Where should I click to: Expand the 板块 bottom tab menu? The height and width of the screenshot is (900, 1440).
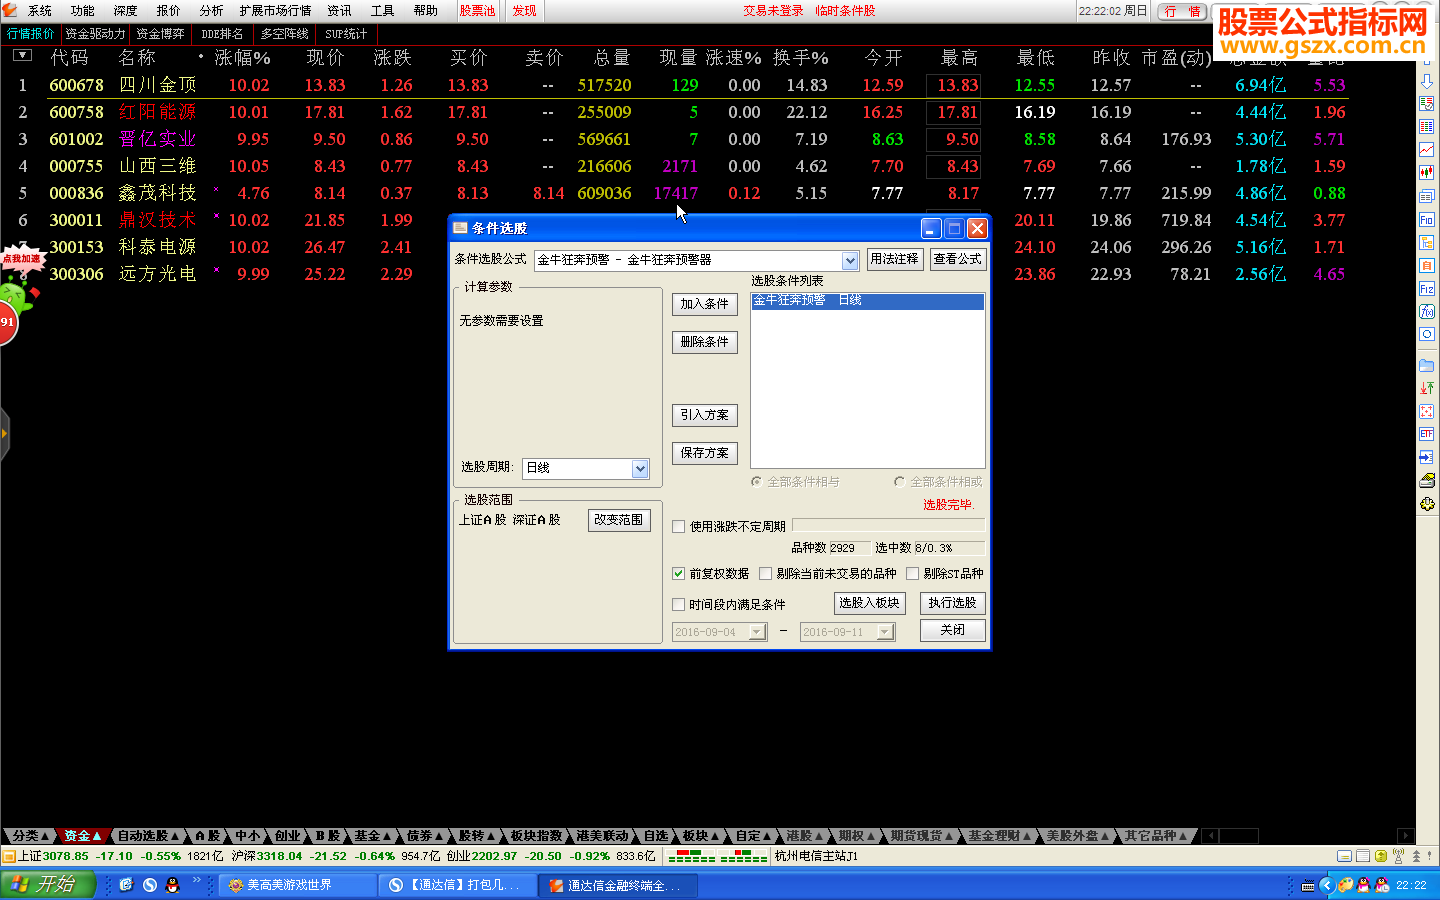(700, 836)
